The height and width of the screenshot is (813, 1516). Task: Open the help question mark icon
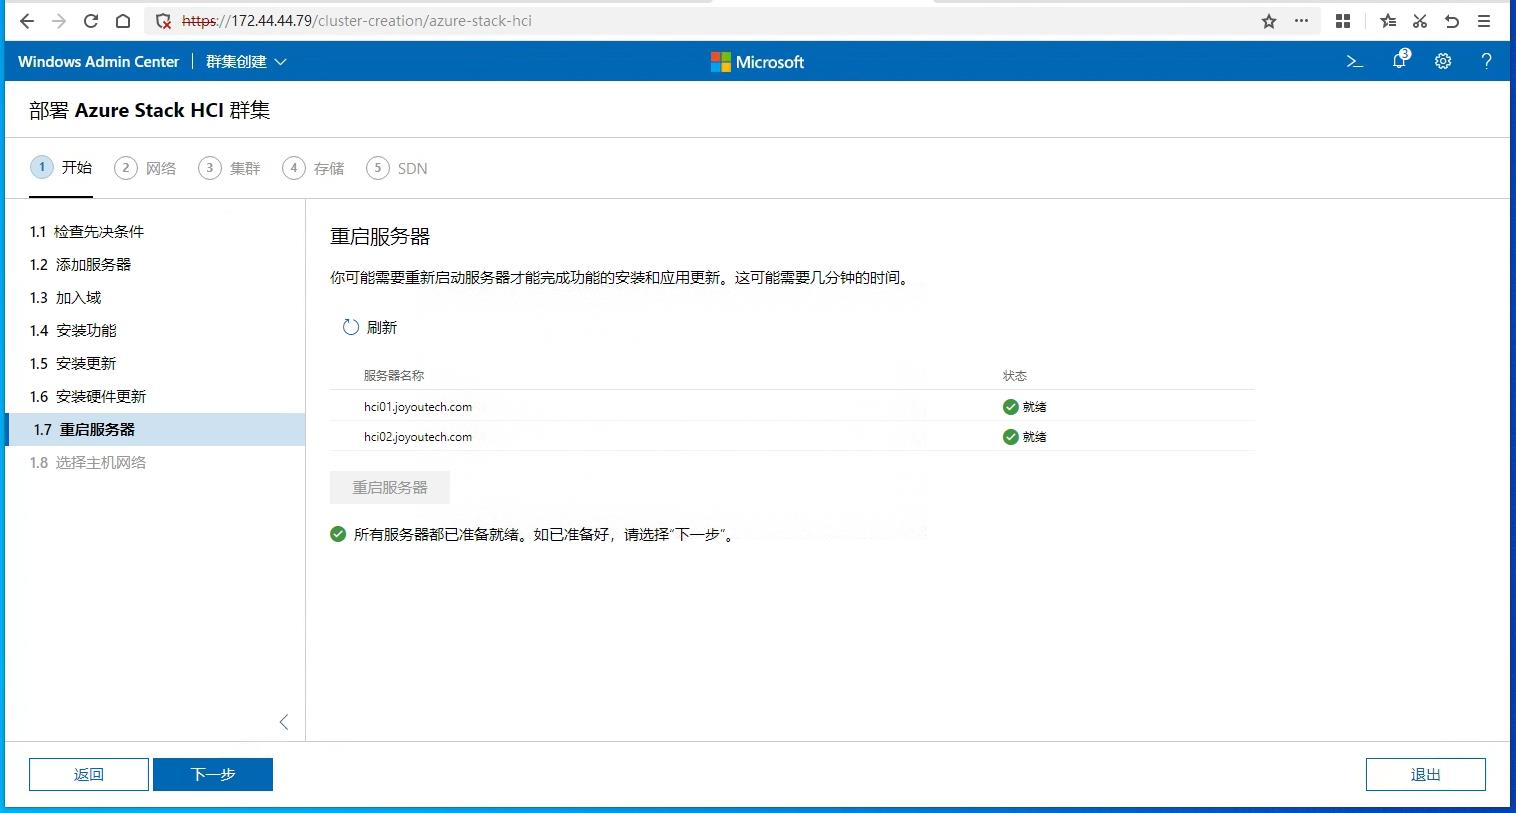point(1487,61)
